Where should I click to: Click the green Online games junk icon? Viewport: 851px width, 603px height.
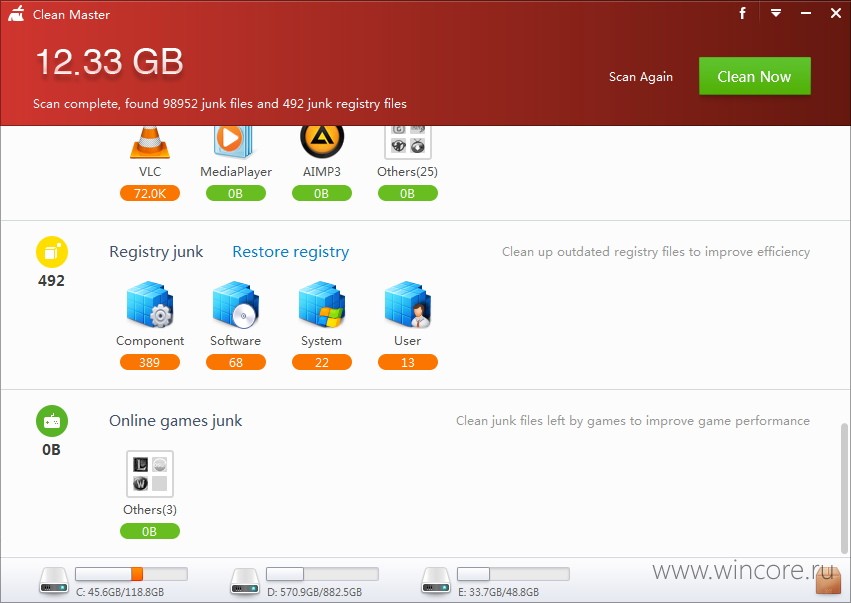tap(52, 421)
